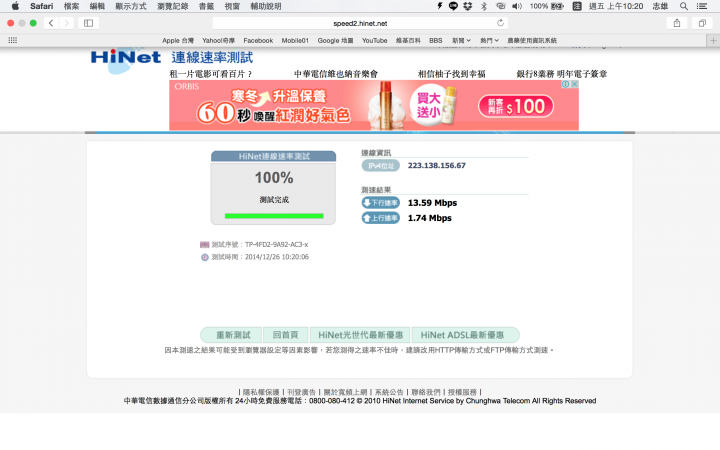Open the 視窗 menu
This screenshot has height=450, width=720.
pyautogui.click(x=232, y=6)
